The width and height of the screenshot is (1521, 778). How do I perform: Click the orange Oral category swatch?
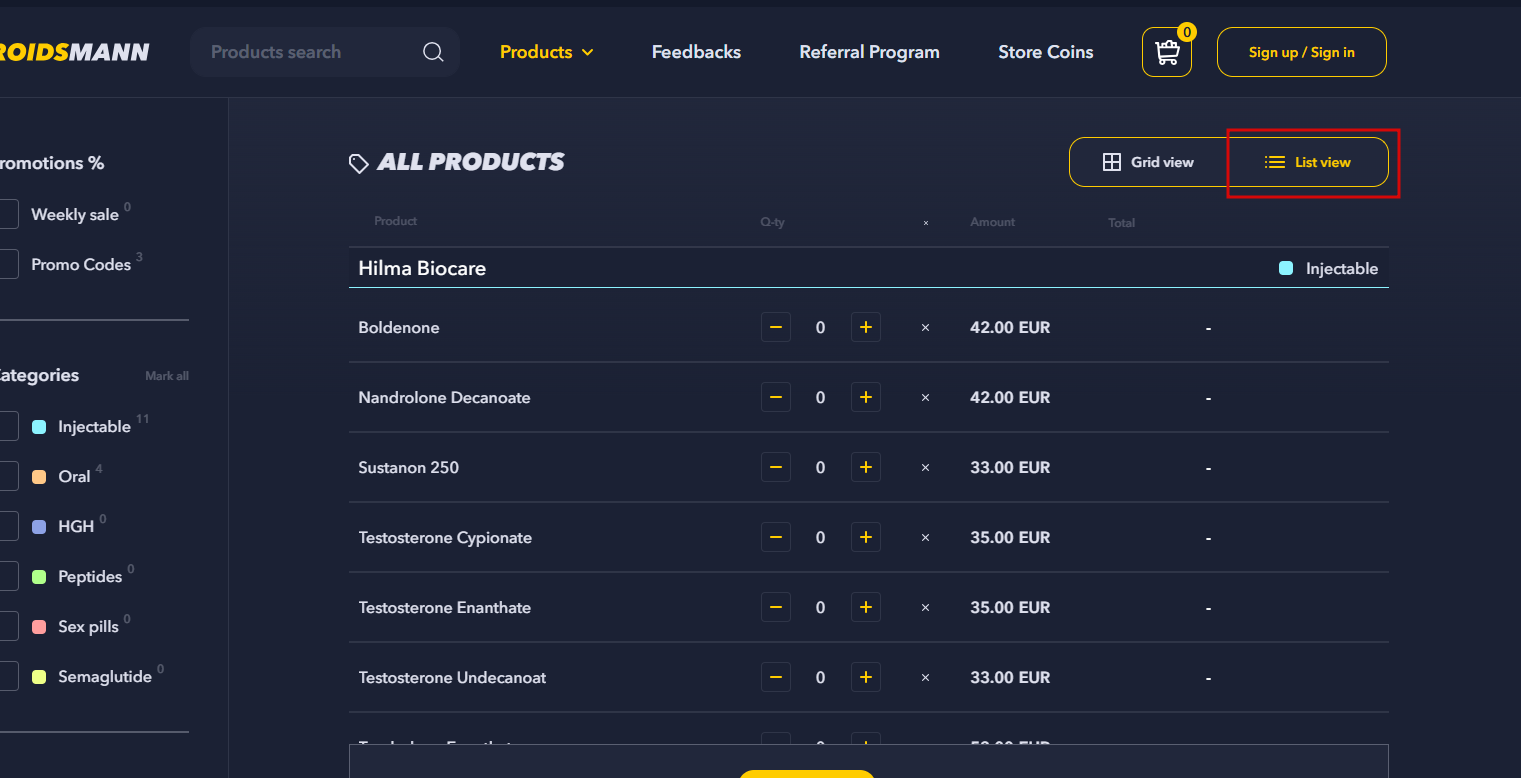(39, 477)
